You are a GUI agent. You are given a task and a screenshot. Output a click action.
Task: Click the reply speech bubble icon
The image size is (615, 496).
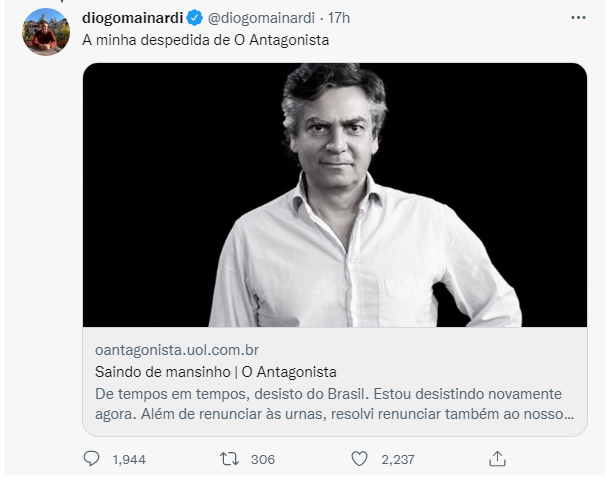pos(91,458)
